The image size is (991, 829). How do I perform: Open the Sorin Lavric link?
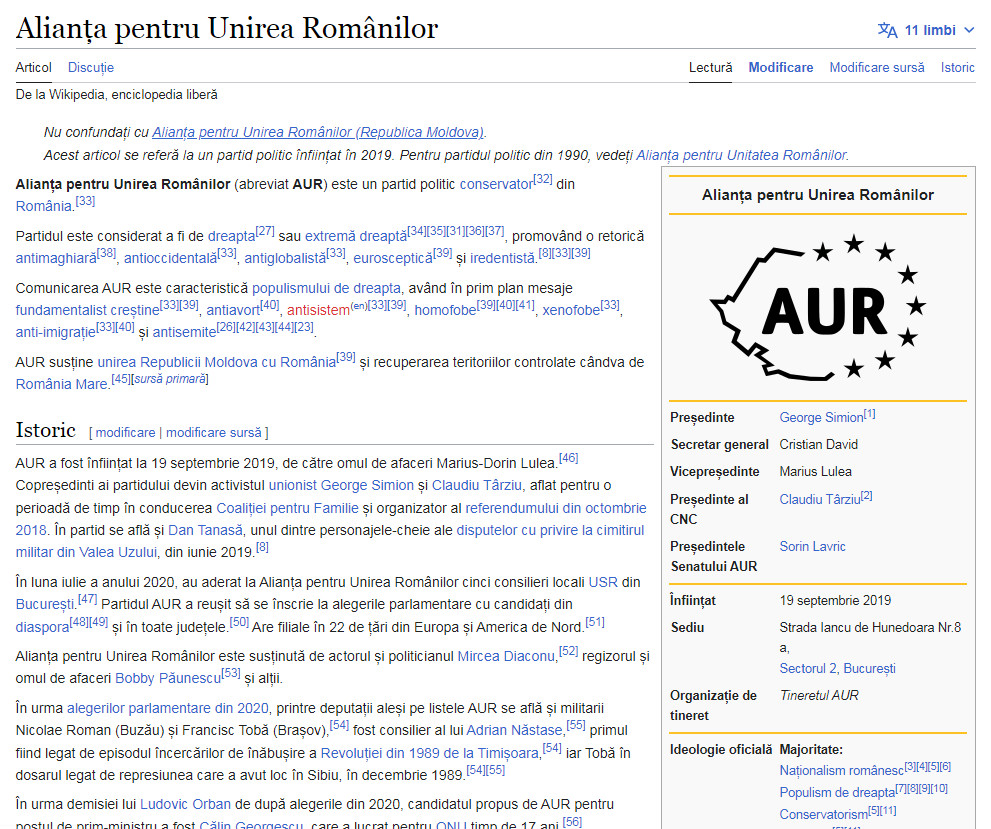(x=812, y=547)
